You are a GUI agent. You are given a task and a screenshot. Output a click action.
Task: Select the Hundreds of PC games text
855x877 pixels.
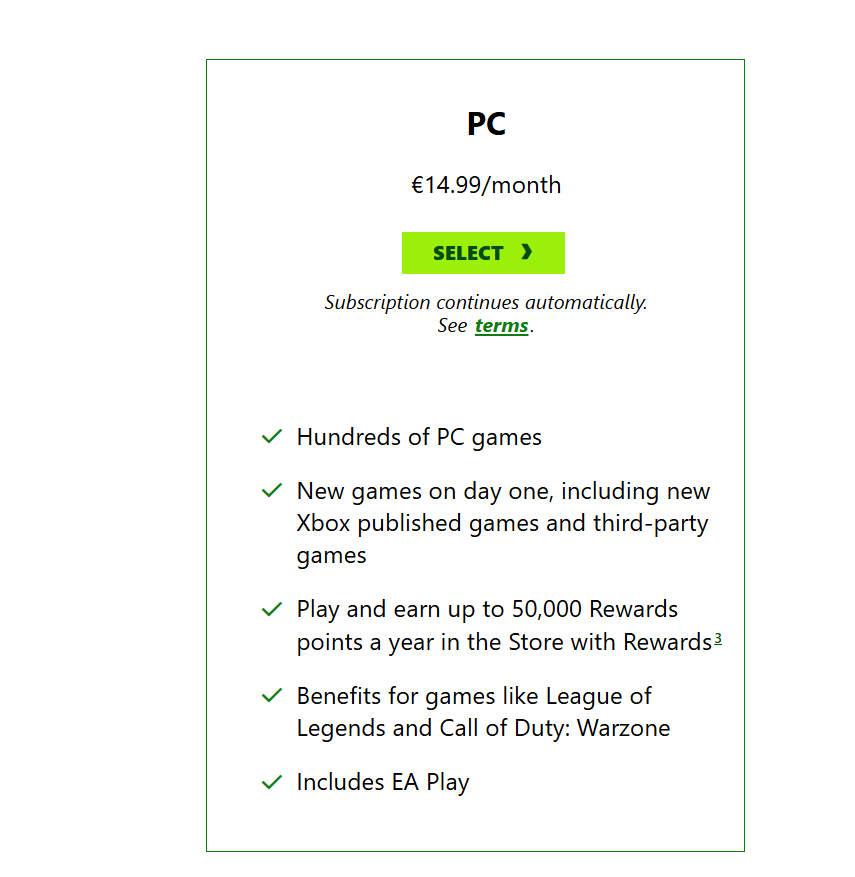pyautogui.click(x=419, y=437)
